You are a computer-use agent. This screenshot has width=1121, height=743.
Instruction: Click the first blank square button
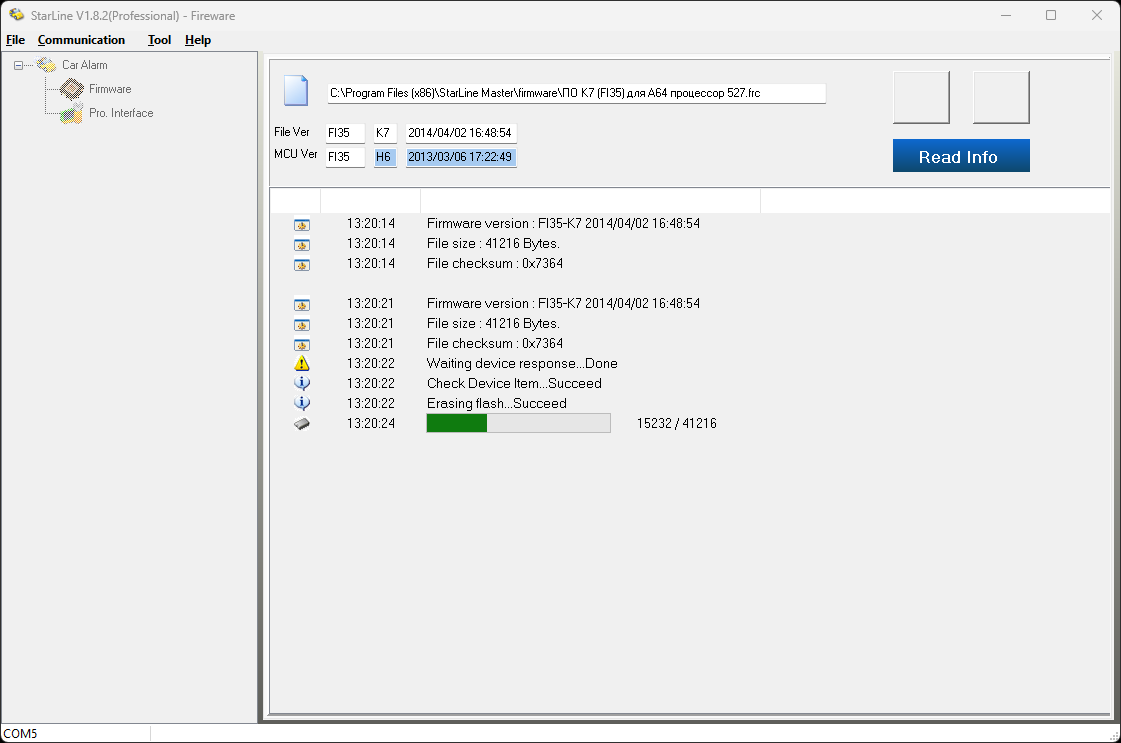[922, 97]
